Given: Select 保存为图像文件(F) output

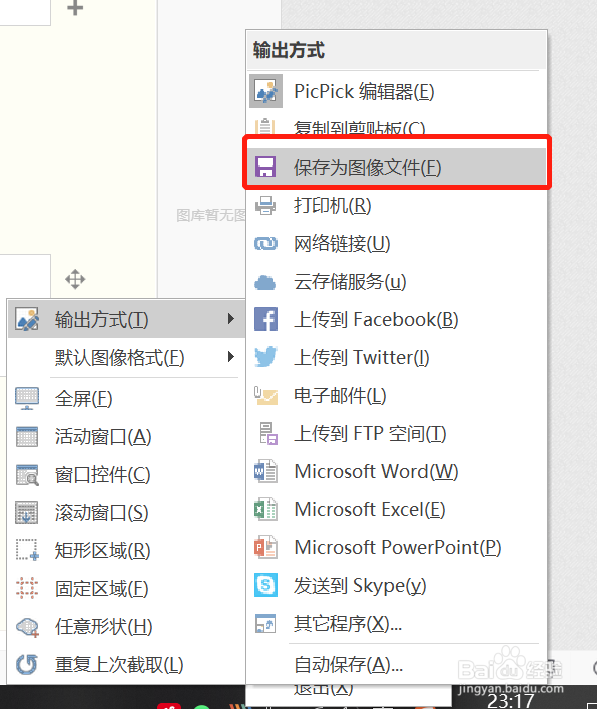Looking at the screenshot, I should click(x=397, y=167).
